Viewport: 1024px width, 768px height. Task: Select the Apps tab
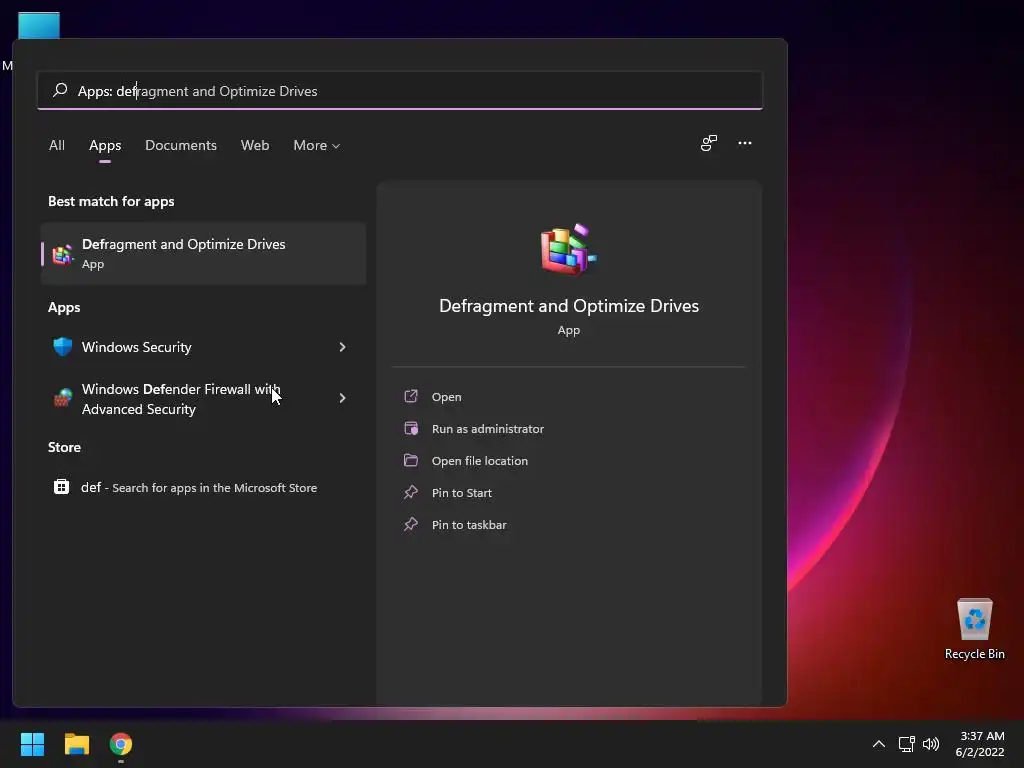105,145
